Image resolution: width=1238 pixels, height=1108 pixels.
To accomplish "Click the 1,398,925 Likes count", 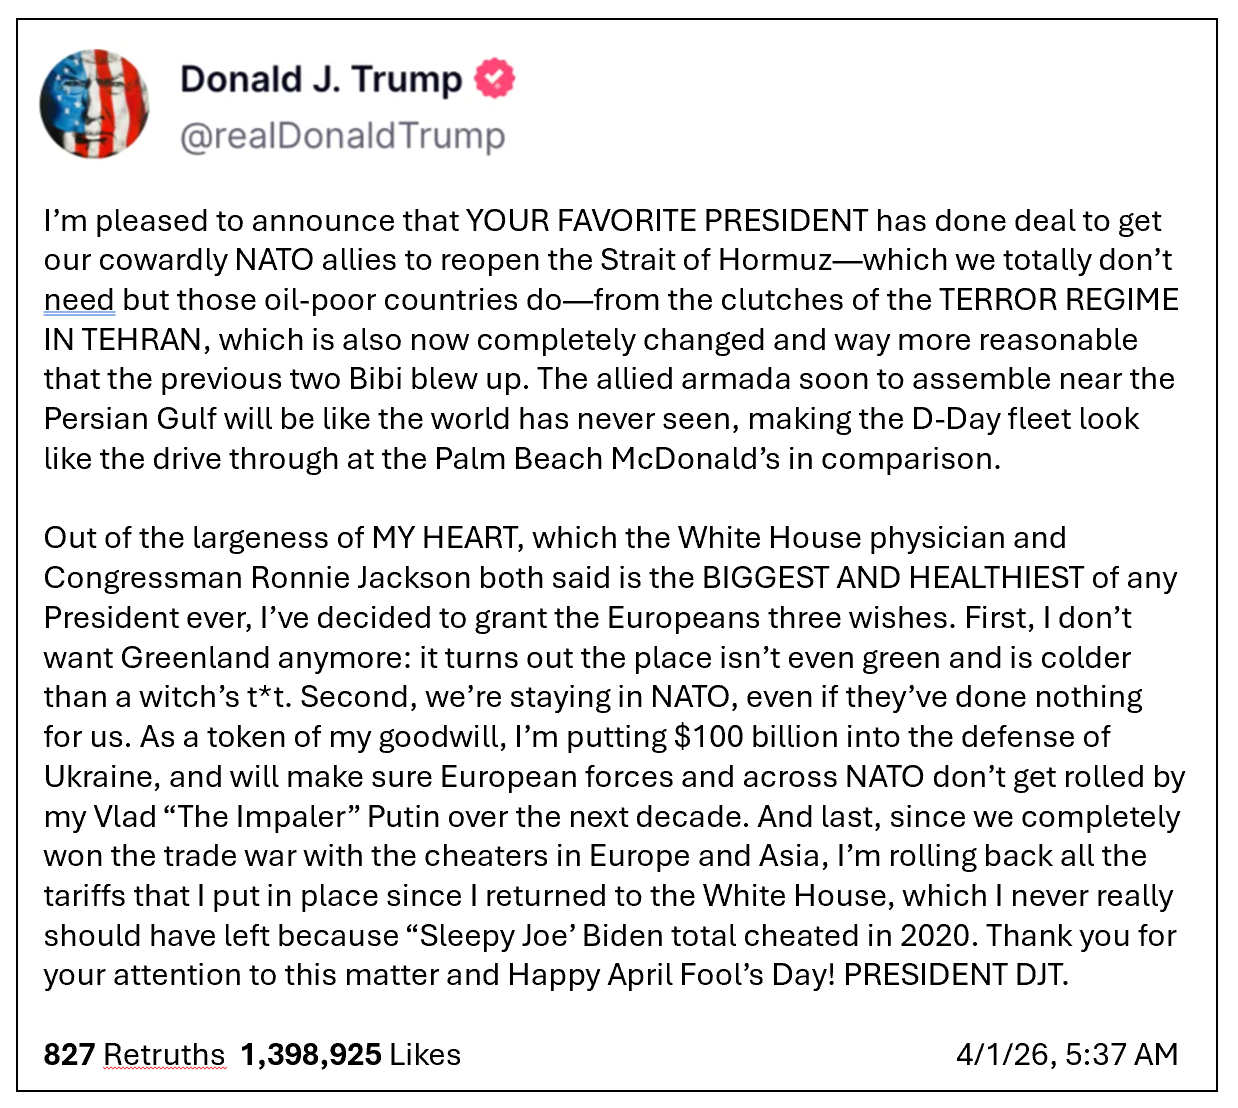I will [x=351, y=1054].
